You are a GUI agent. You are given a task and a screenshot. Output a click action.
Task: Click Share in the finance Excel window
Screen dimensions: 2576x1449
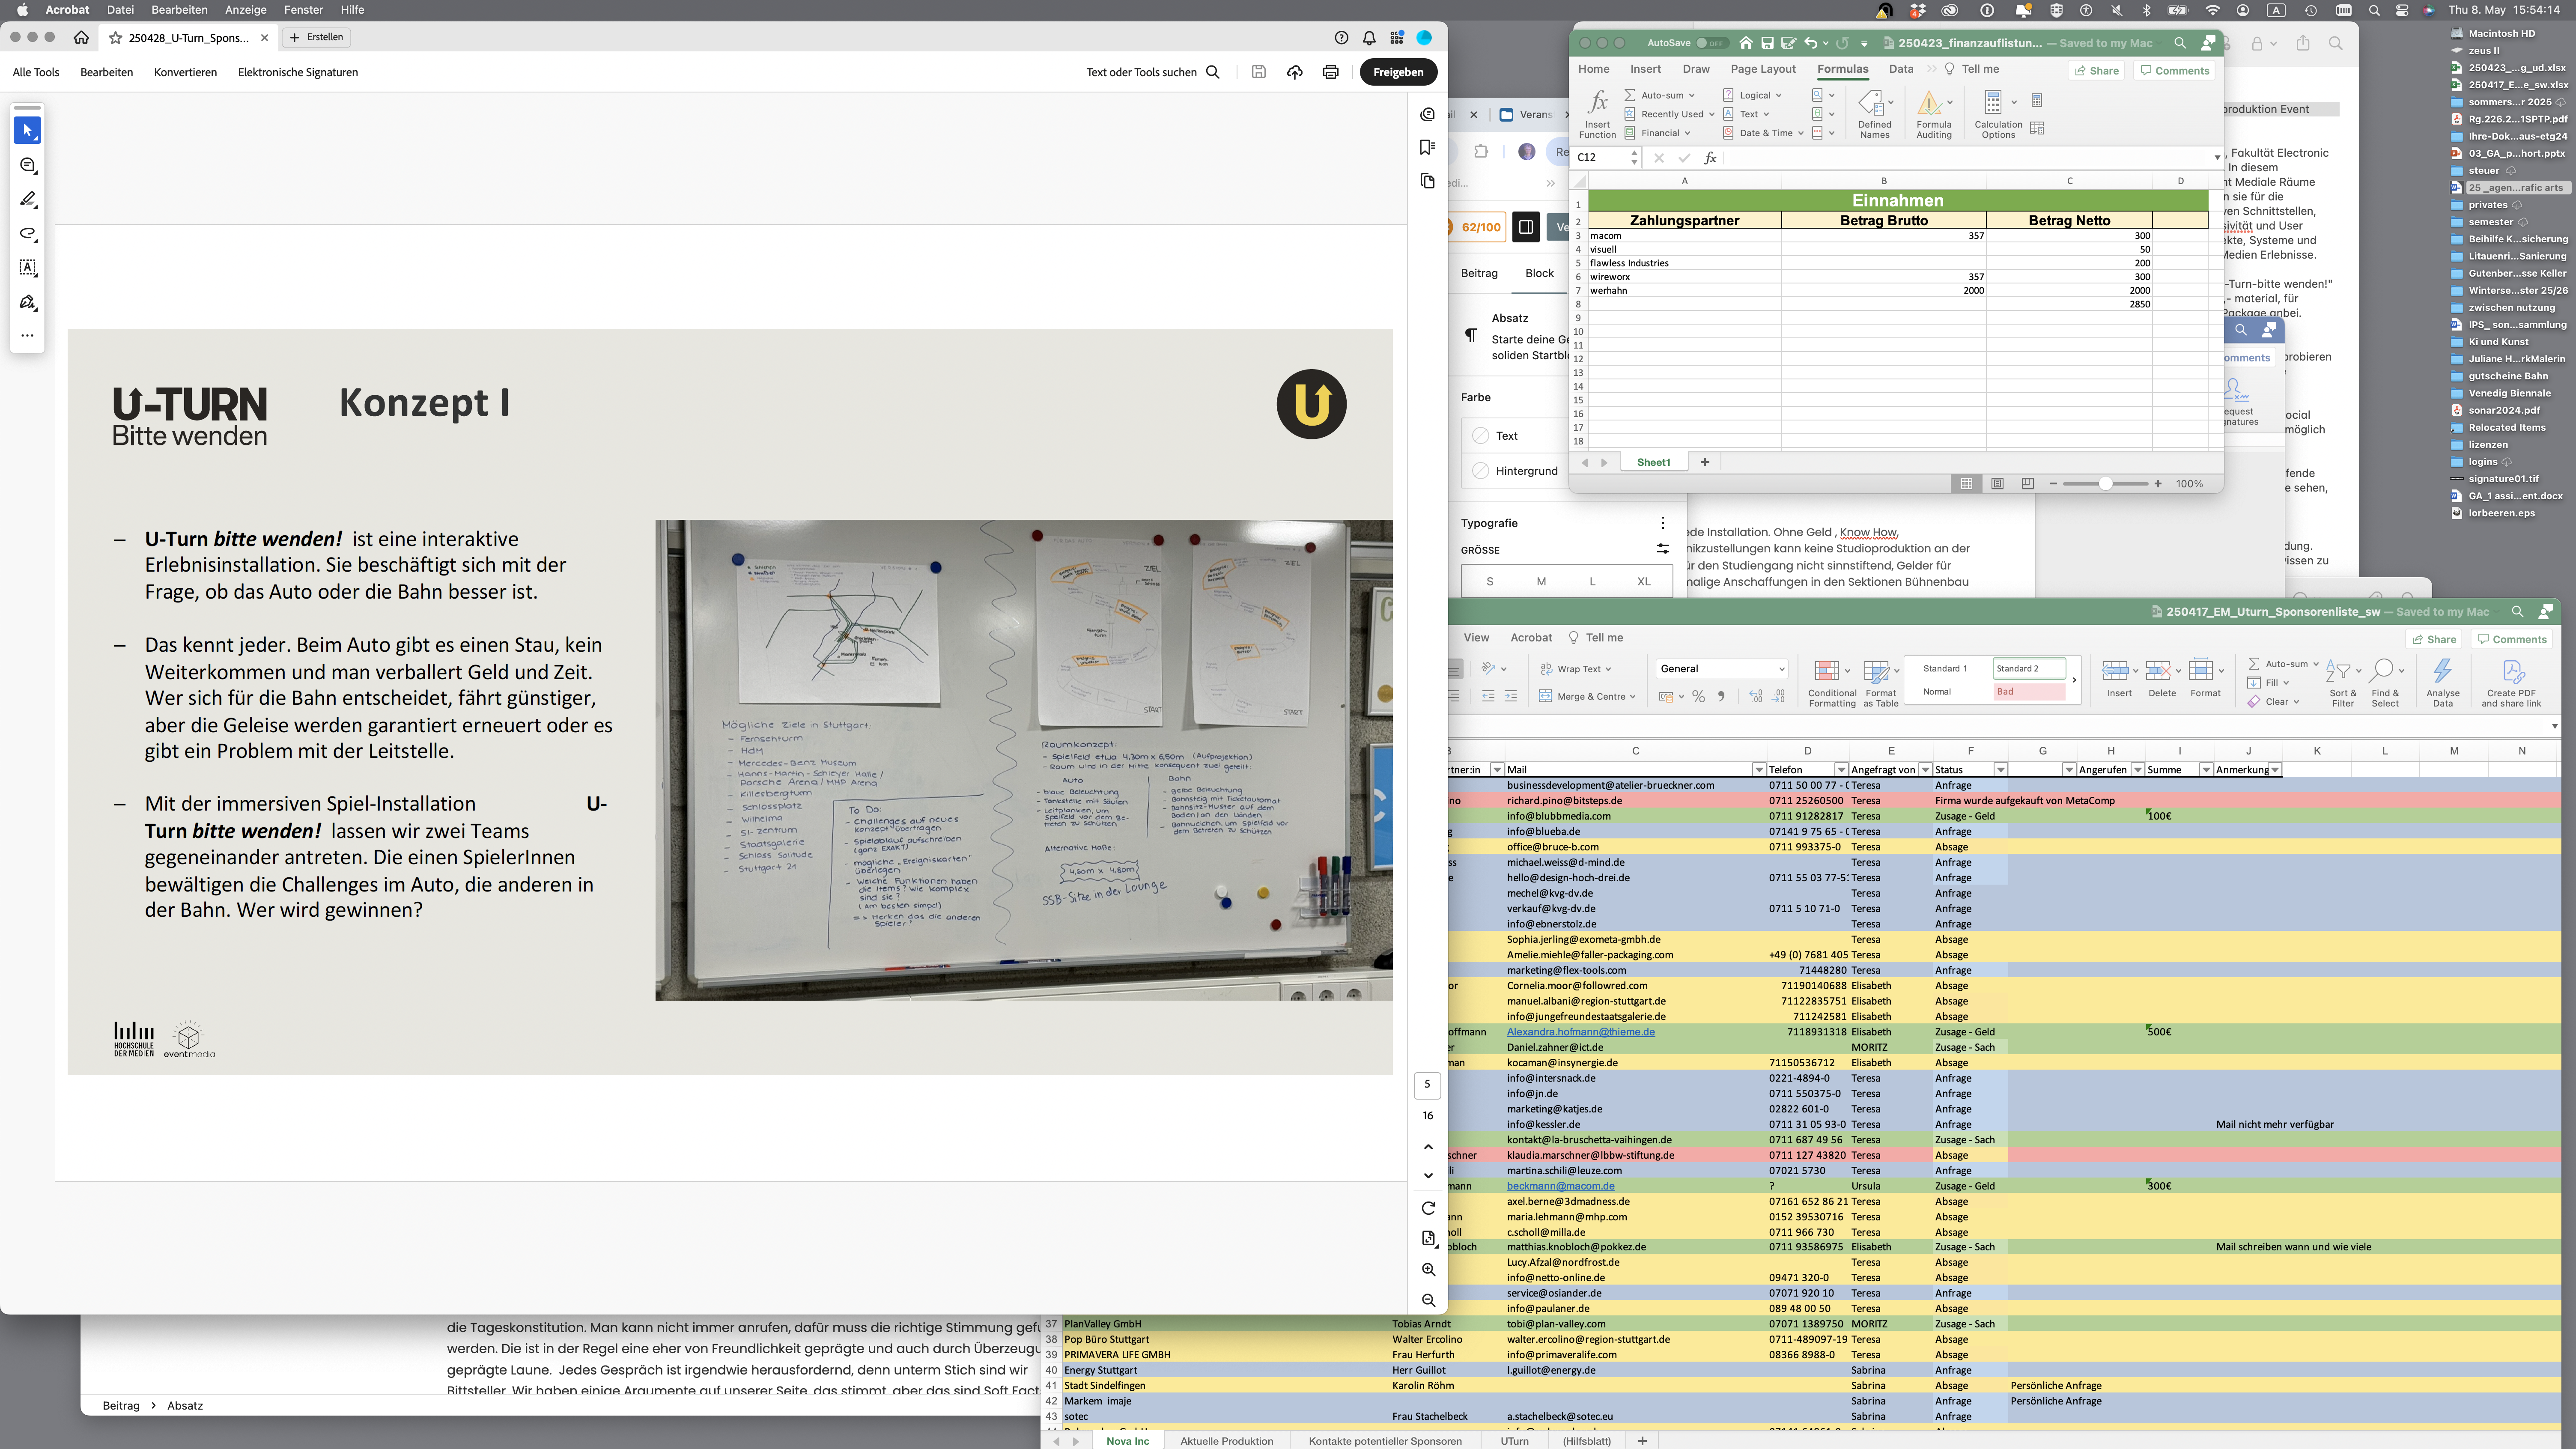coord(2095,71)
